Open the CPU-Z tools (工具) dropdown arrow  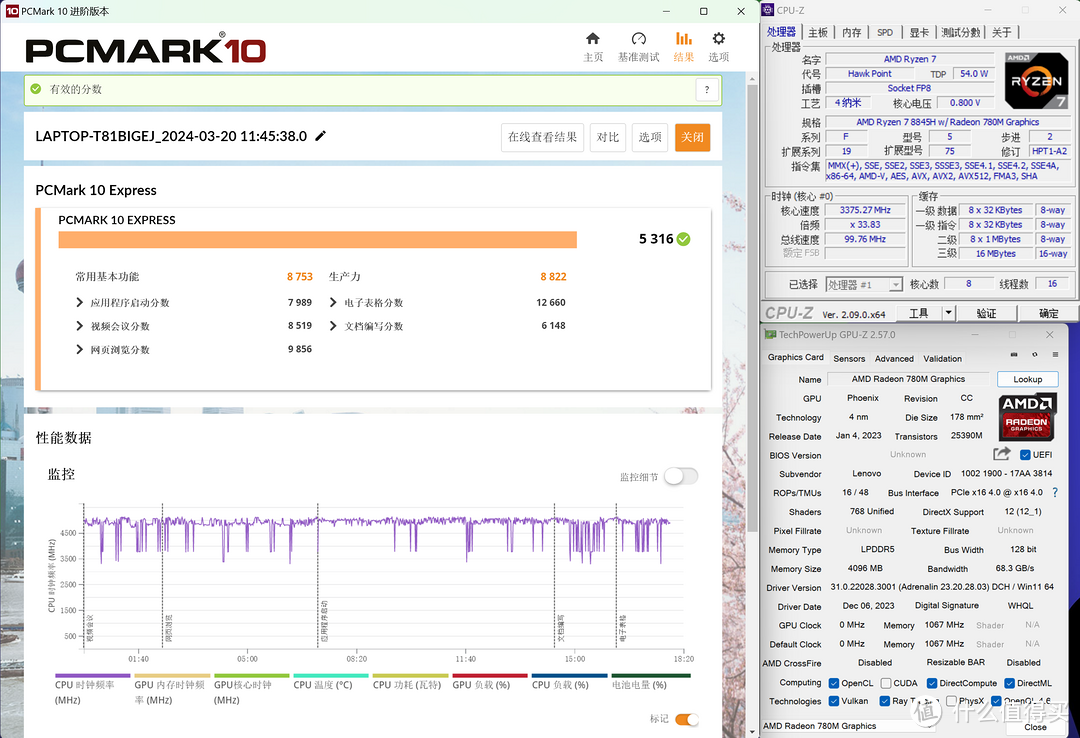tap(948, 313)
